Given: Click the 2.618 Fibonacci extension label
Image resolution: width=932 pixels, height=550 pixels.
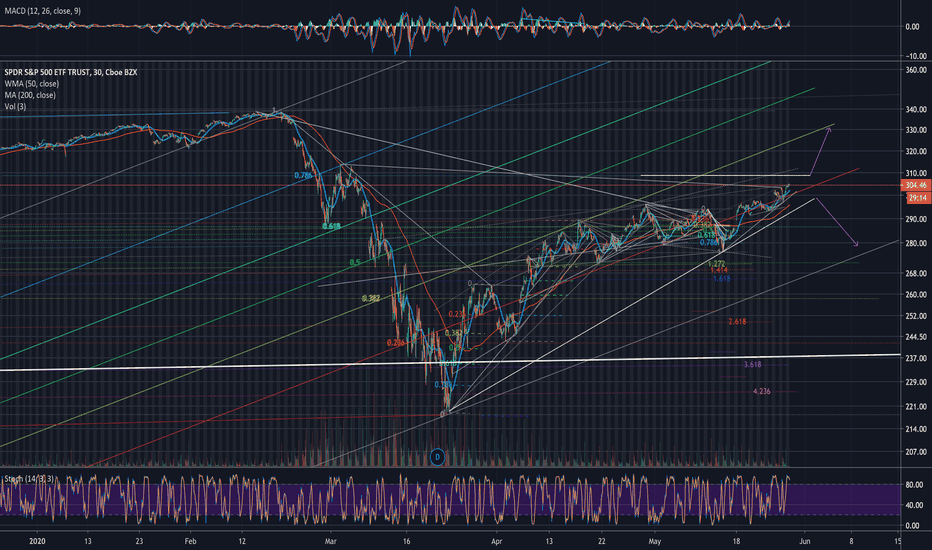Looking at the screenshot, I should [737, 322].
